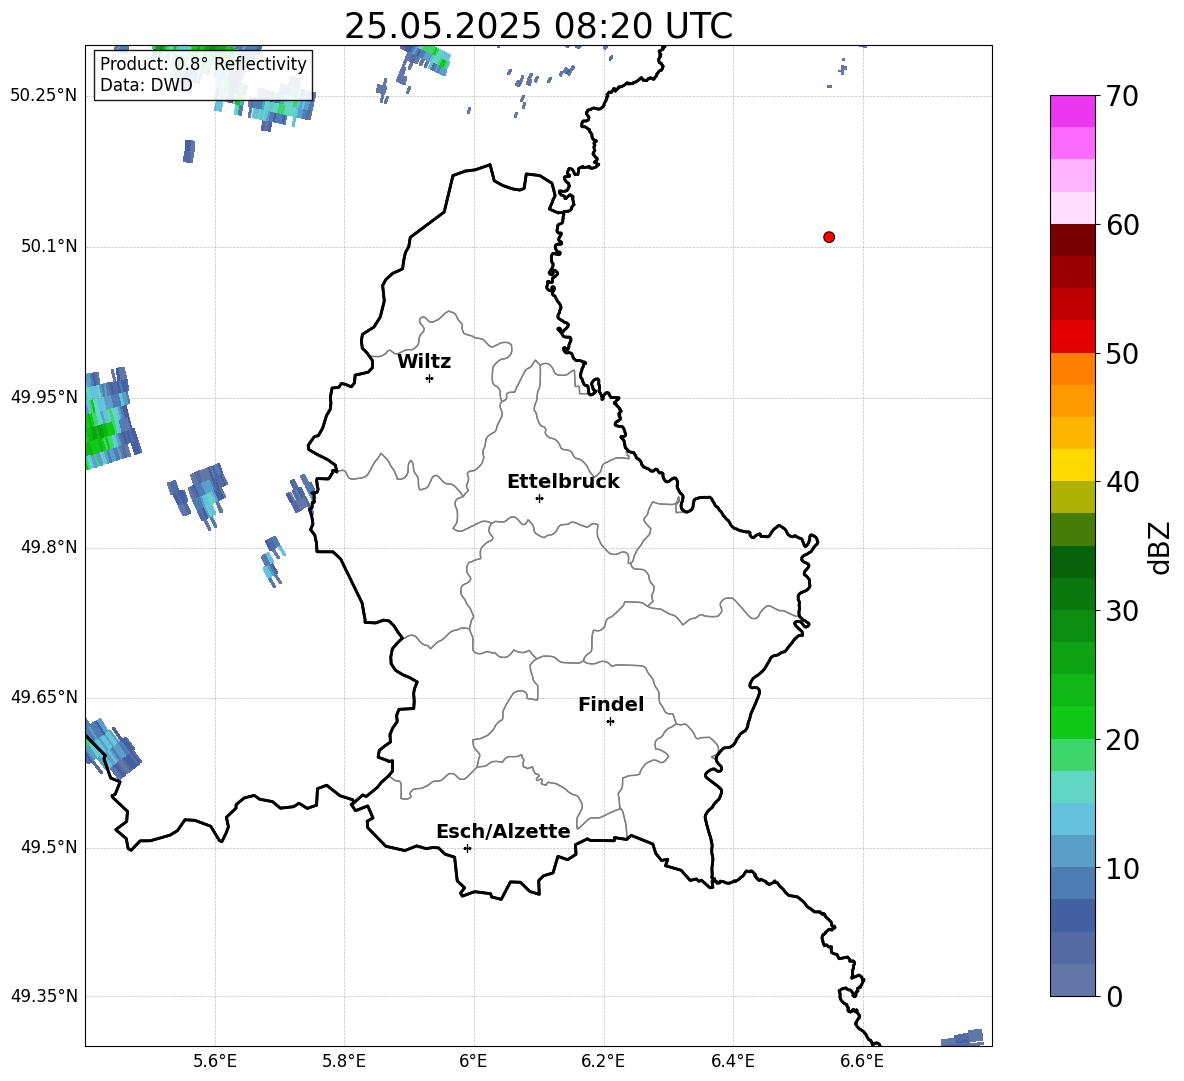Select the Wiltz station label
Viewport: 1184px width, 1081px height.
[424, 362]
